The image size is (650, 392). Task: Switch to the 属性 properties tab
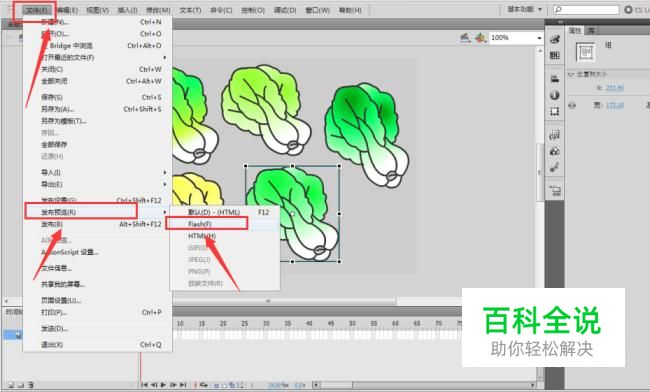coord(575,30)
